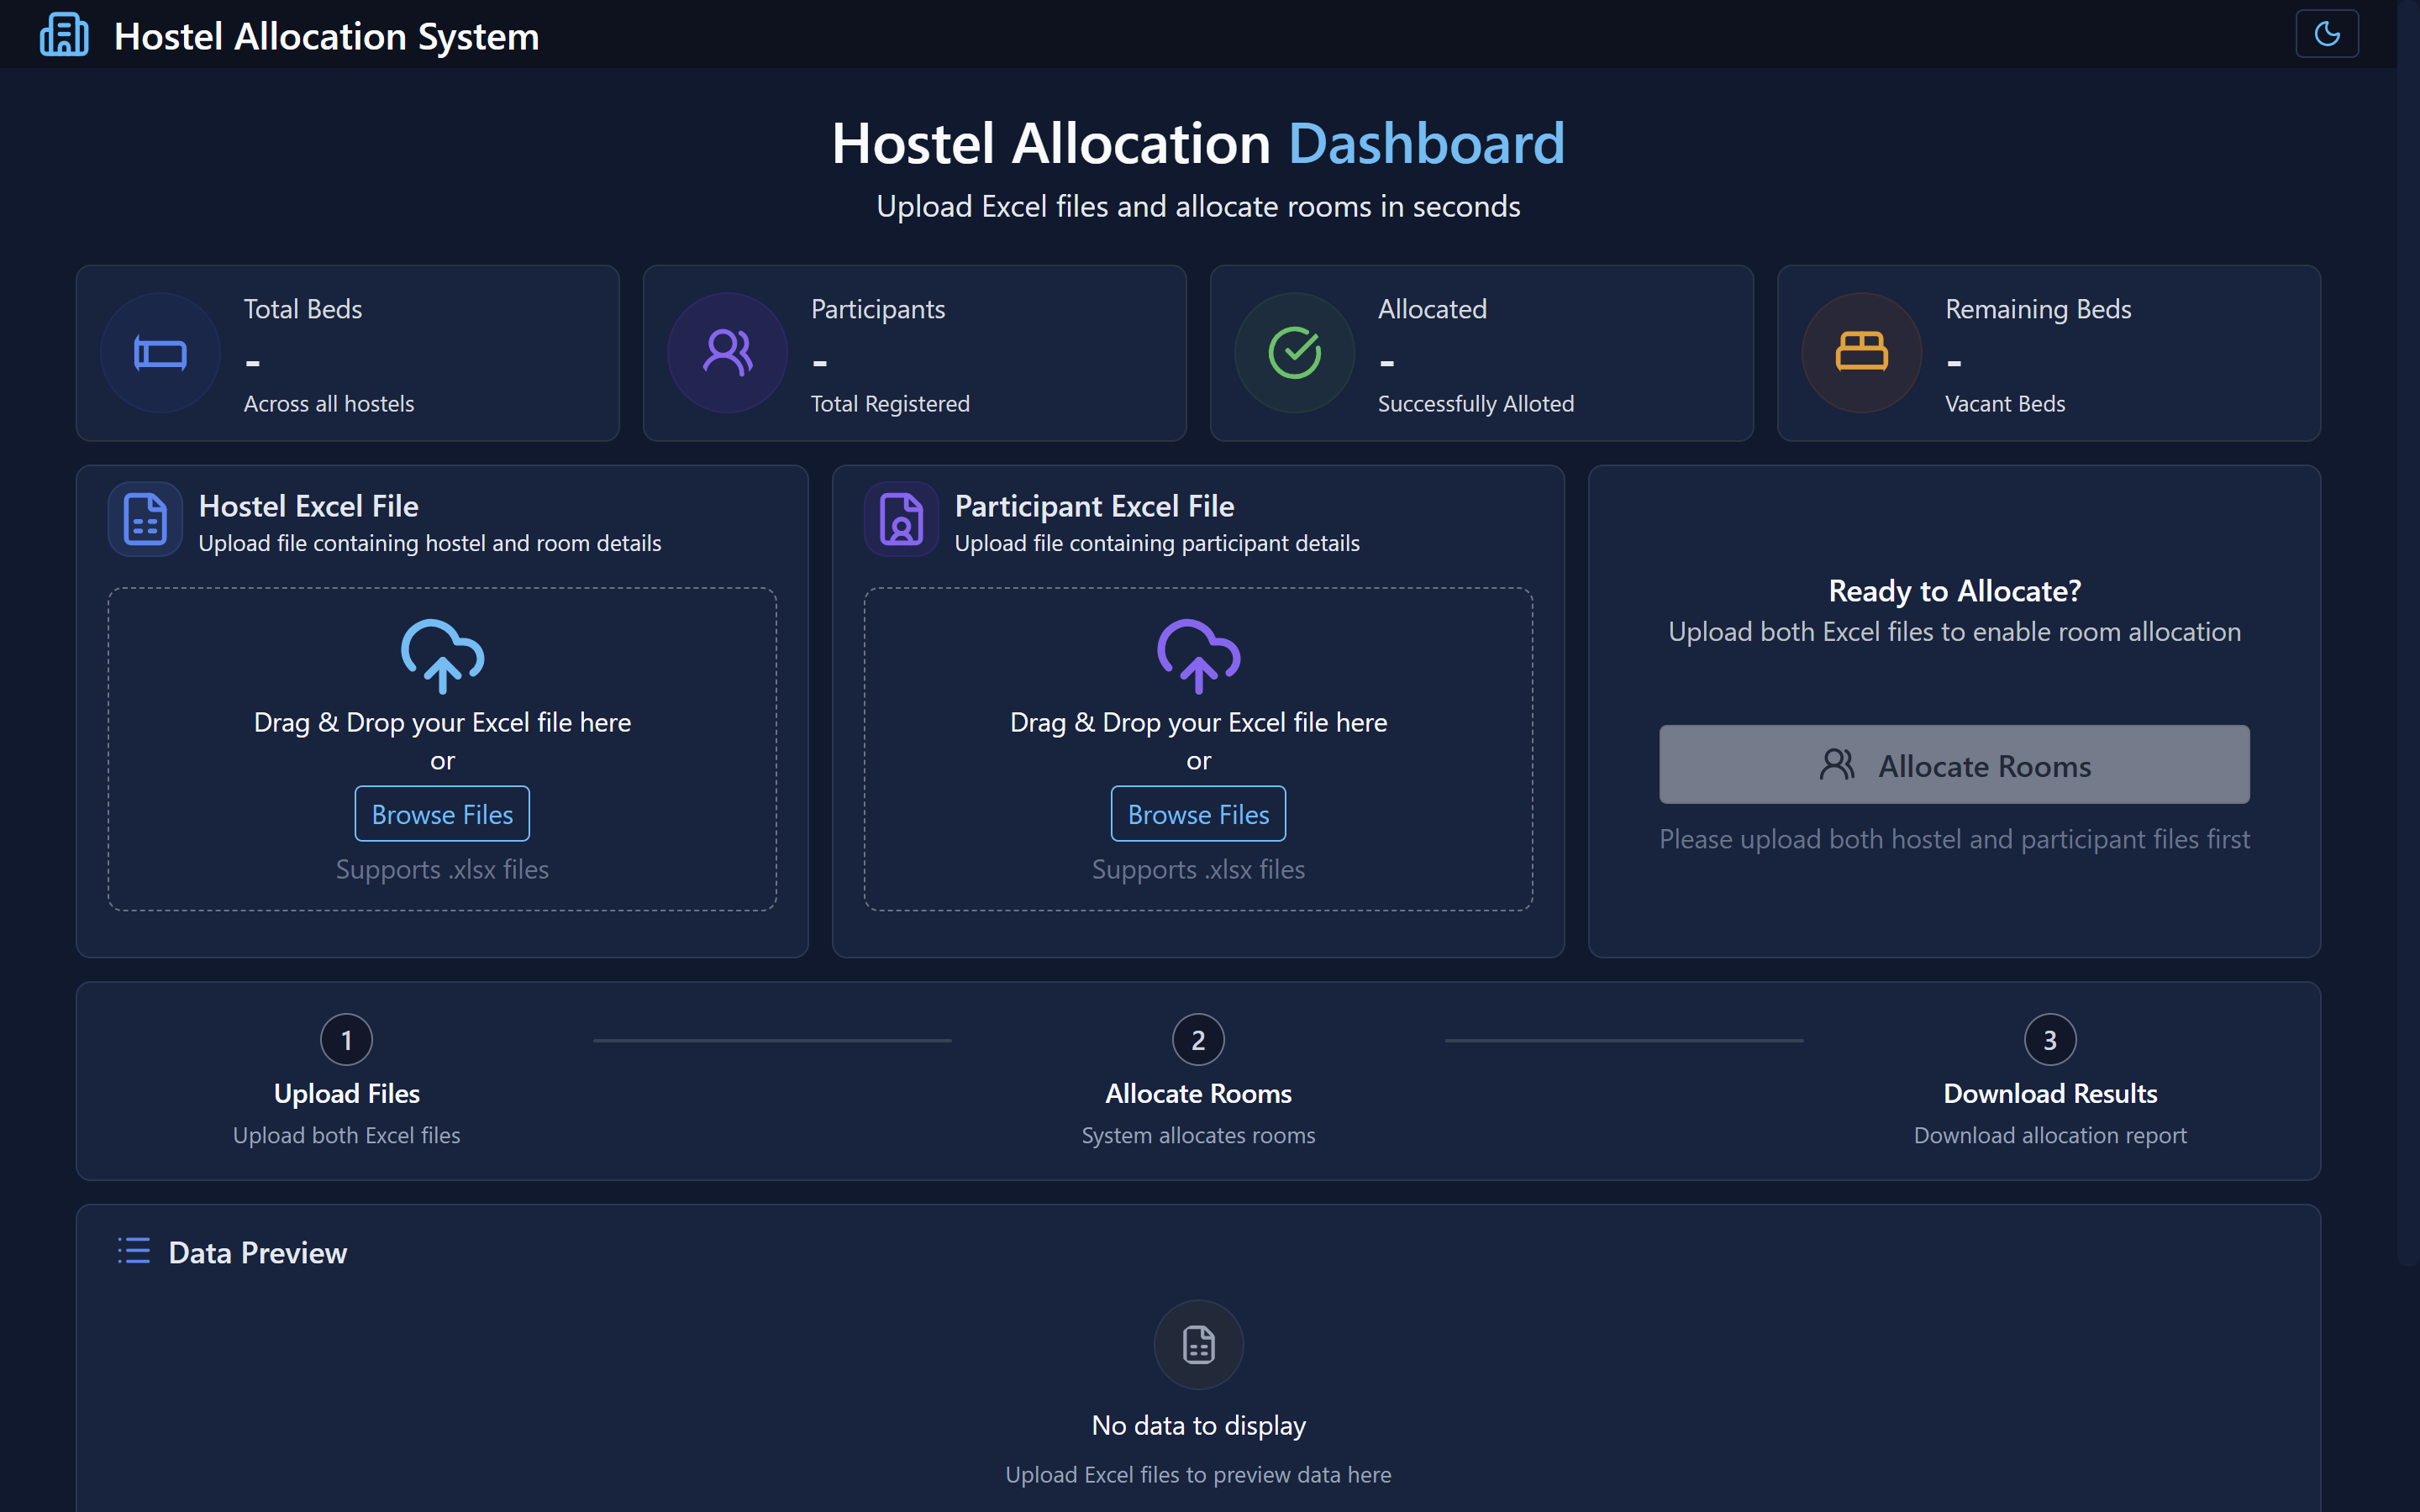Click the purple cloud upload icon for participant file
The height and width of the screenshot is (1512, 2420).
(x=1198, y=656)
